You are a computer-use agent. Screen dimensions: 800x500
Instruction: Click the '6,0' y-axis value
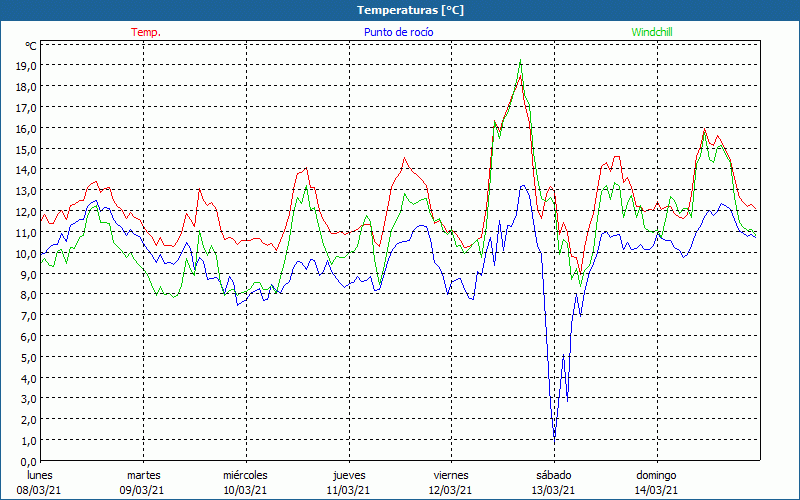[x=29, y=337]
